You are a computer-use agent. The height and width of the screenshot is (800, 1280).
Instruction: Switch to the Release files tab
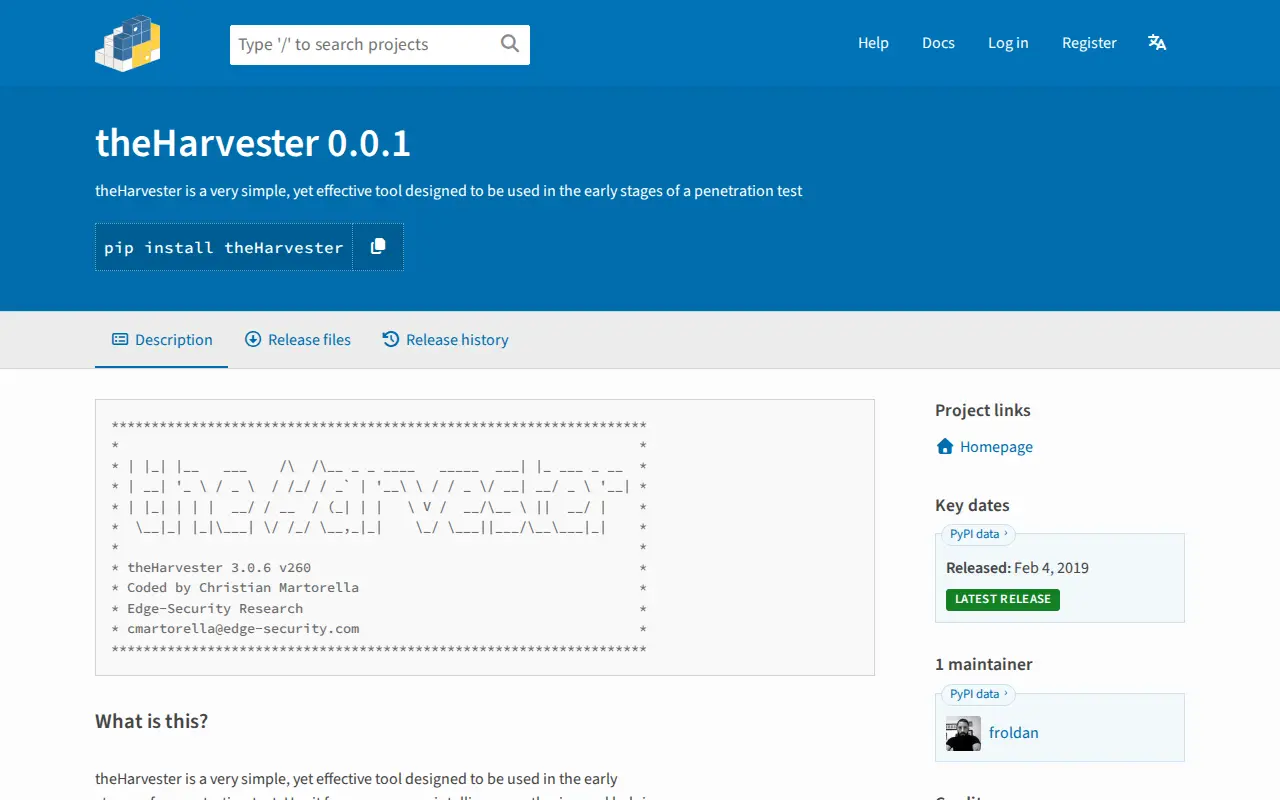coord(298,340)
